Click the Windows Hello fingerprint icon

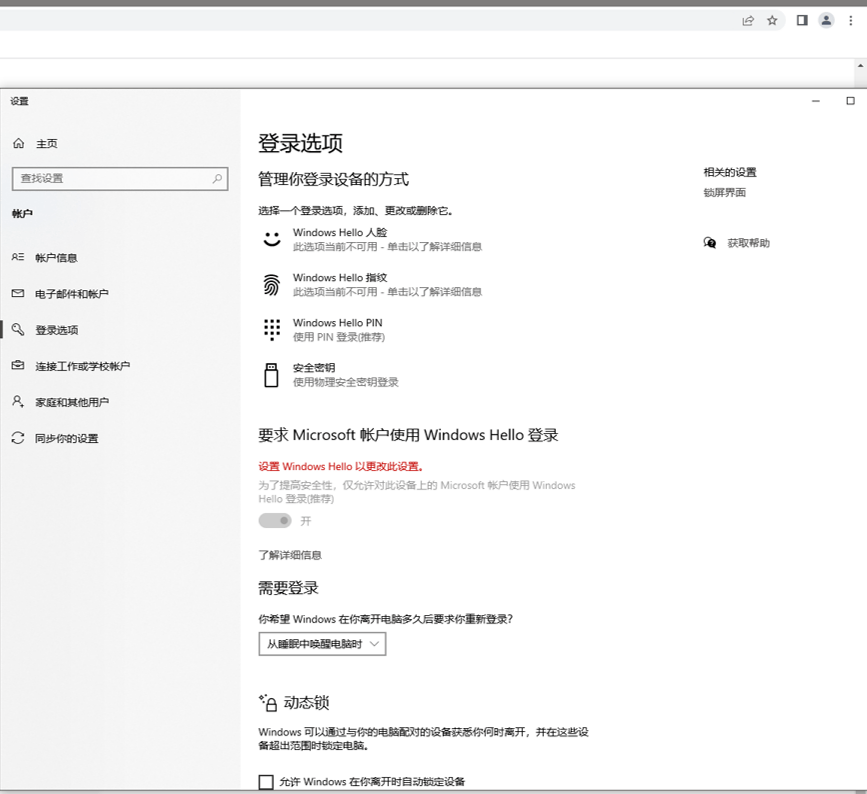[271, 285]
